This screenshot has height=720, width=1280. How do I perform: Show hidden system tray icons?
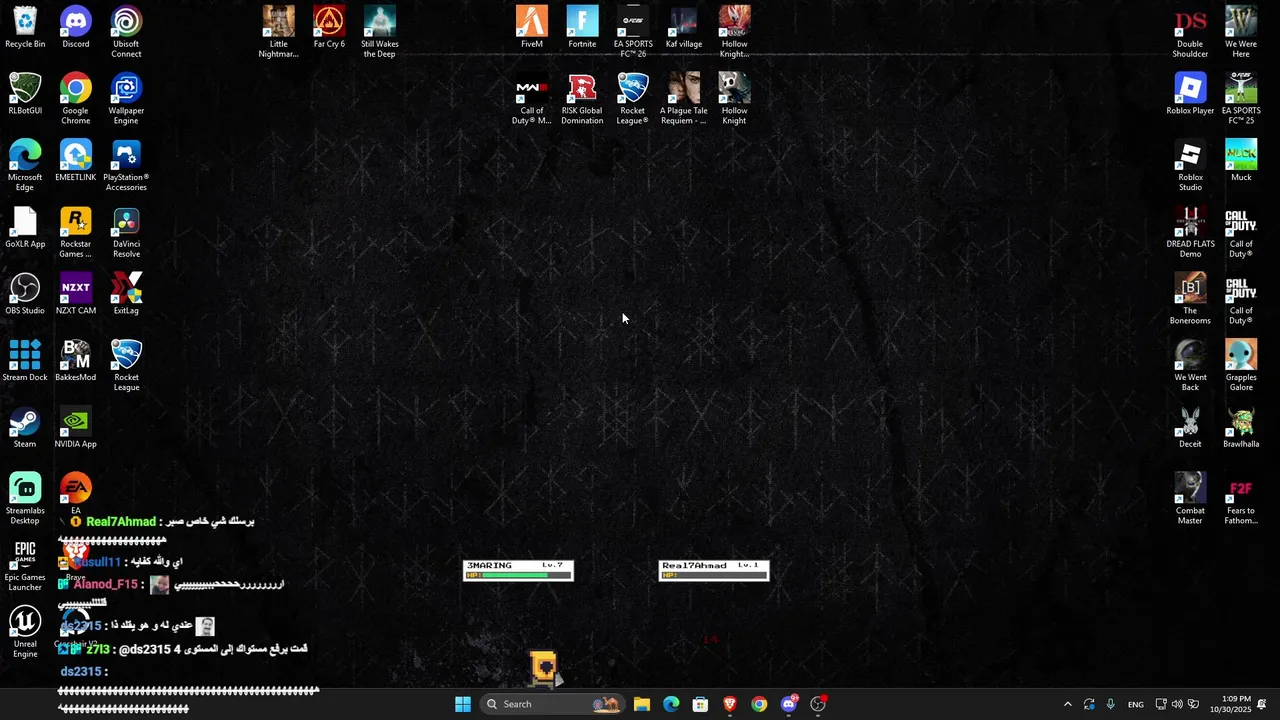pos(1067,704)
